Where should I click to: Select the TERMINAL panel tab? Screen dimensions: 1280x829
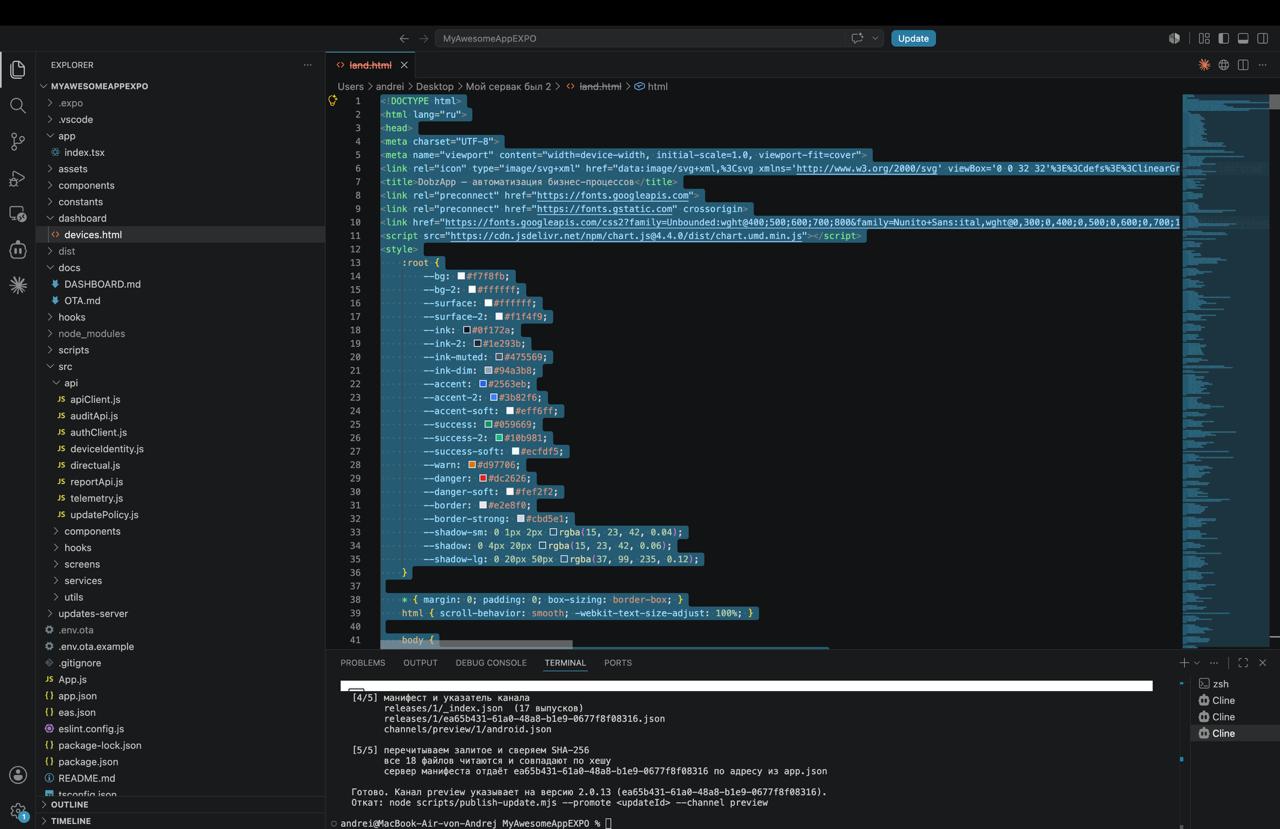tap(565, 662)
